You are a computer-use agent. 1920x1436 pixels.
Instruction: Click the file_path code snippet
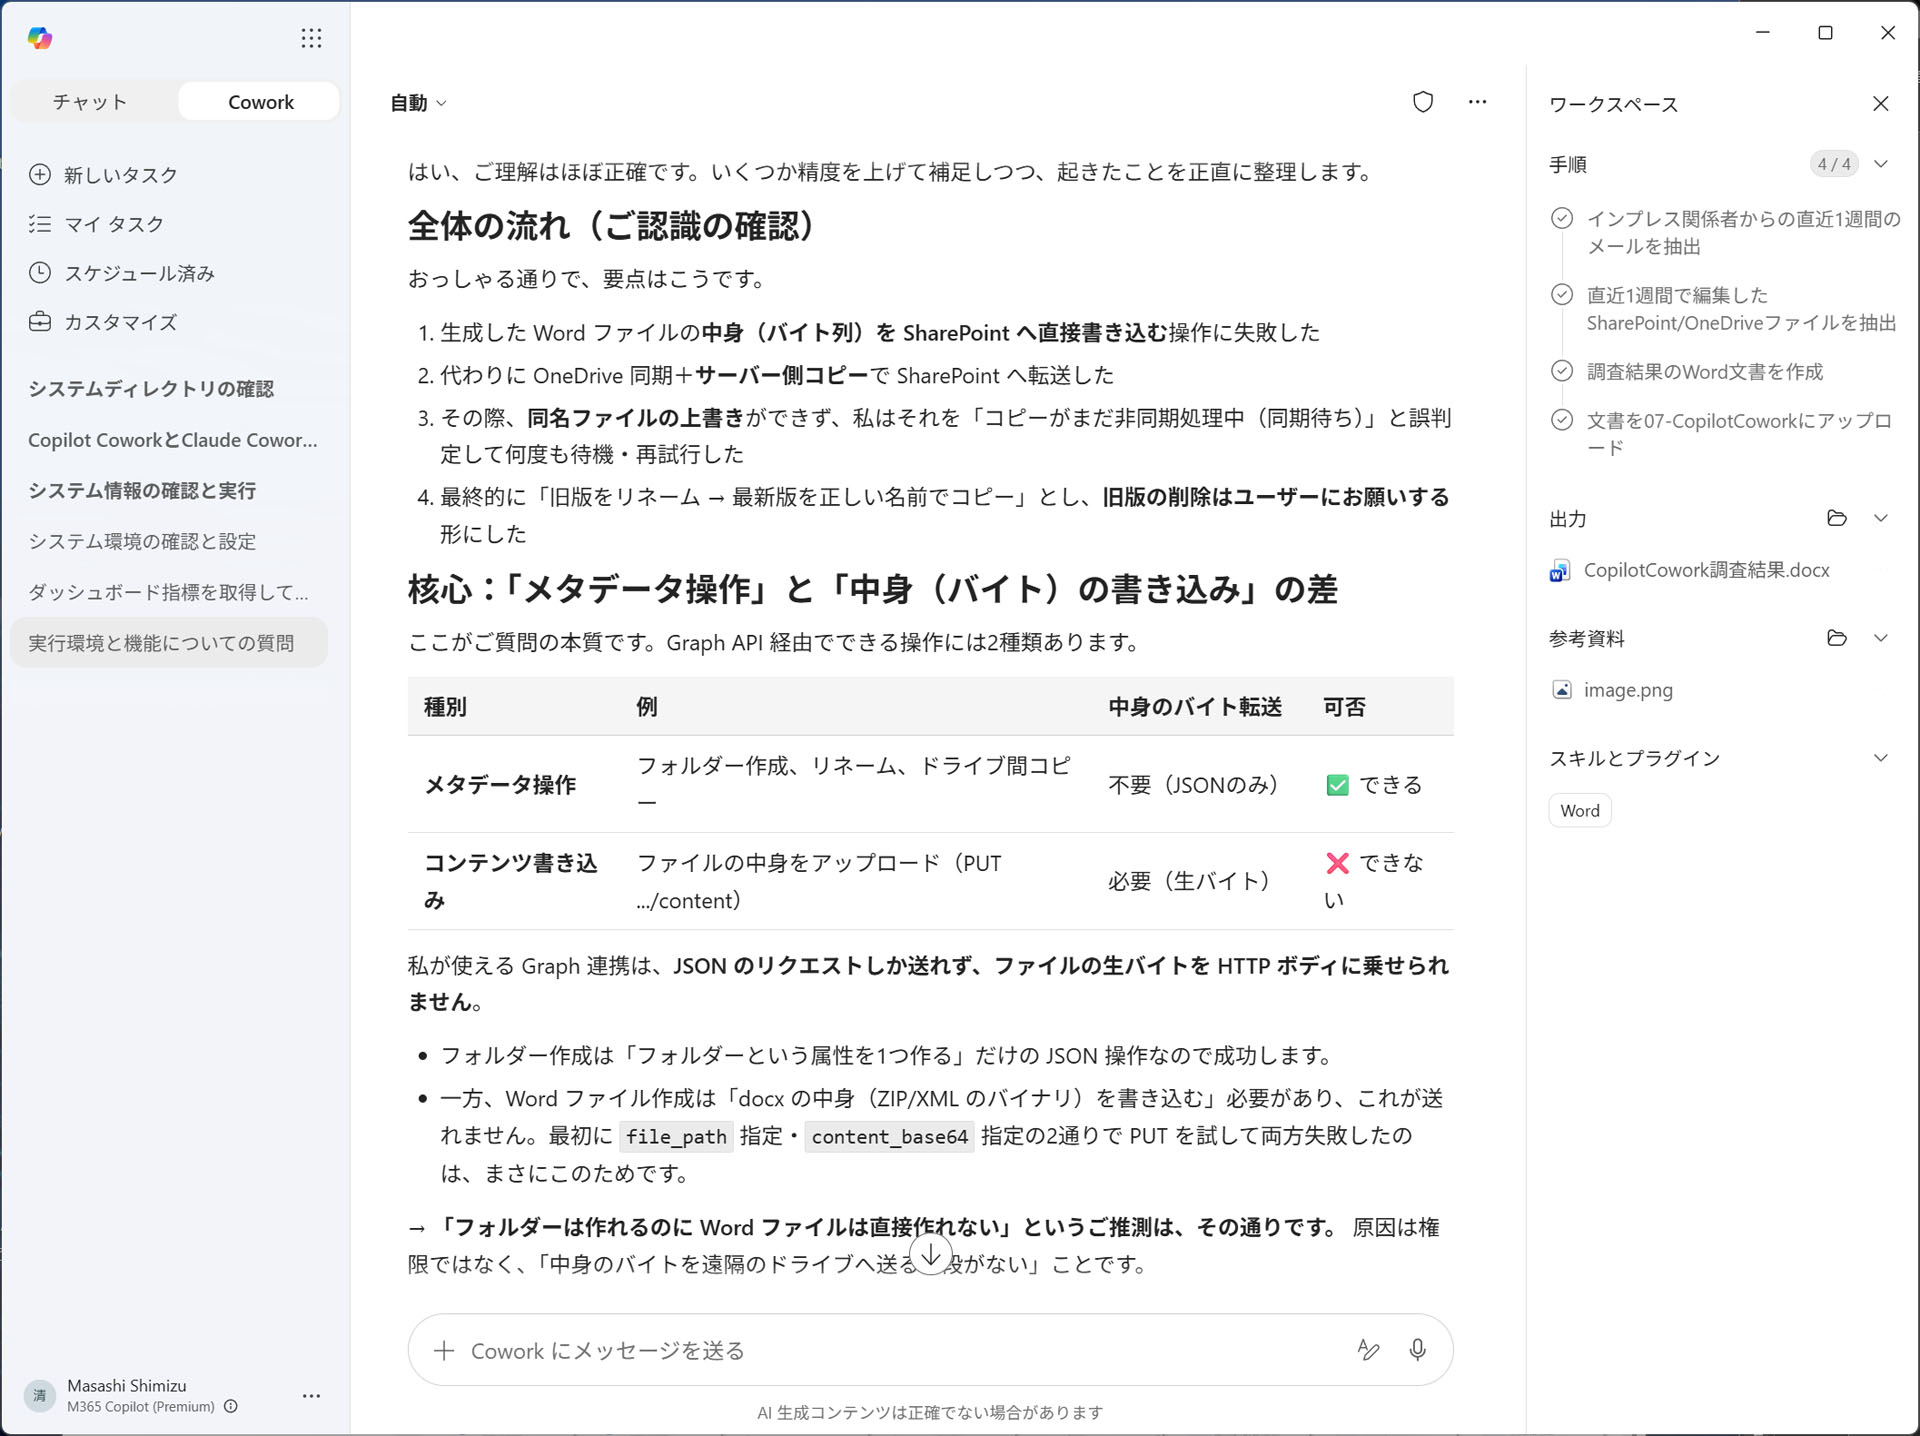(x=676, y=1137)
